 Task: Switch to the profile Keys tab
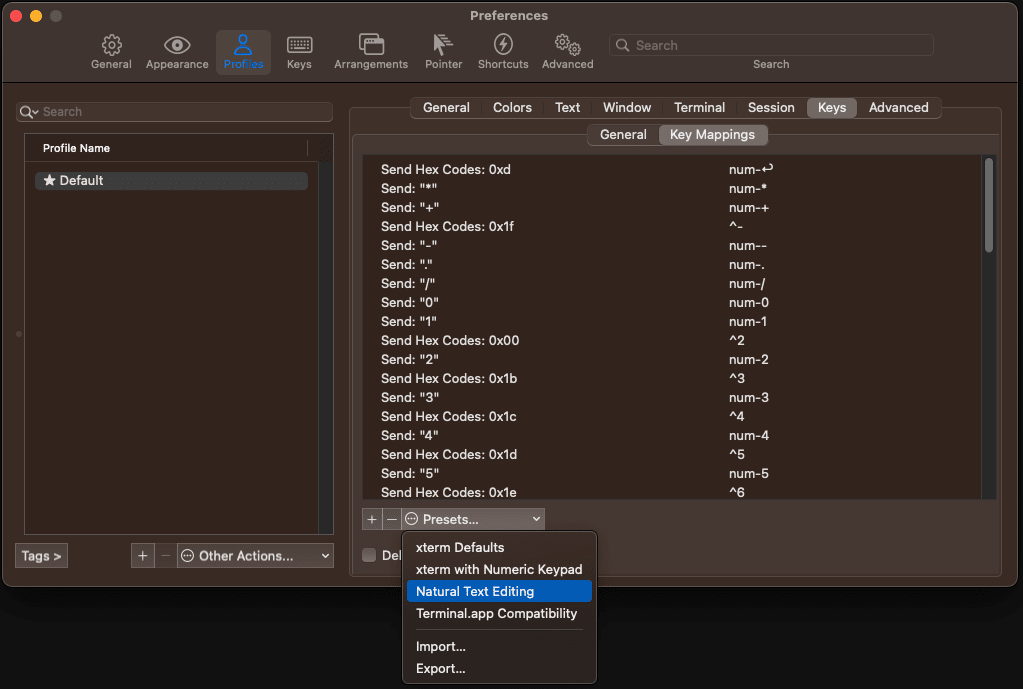(x=832, y=108)
